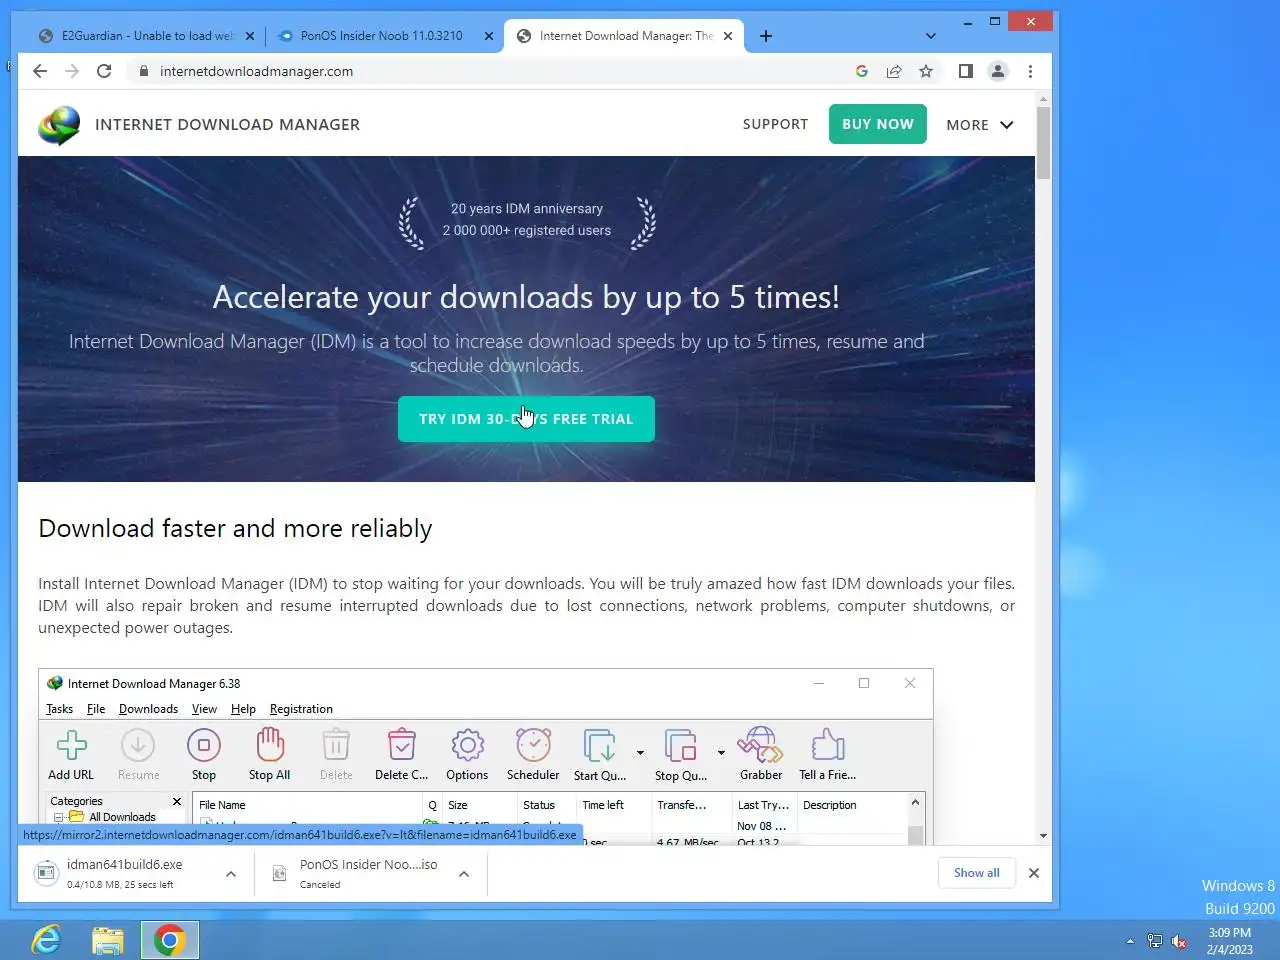
Task: Click the IDM logo in the header
Action: pyautogui.click(x=59, y=125)
